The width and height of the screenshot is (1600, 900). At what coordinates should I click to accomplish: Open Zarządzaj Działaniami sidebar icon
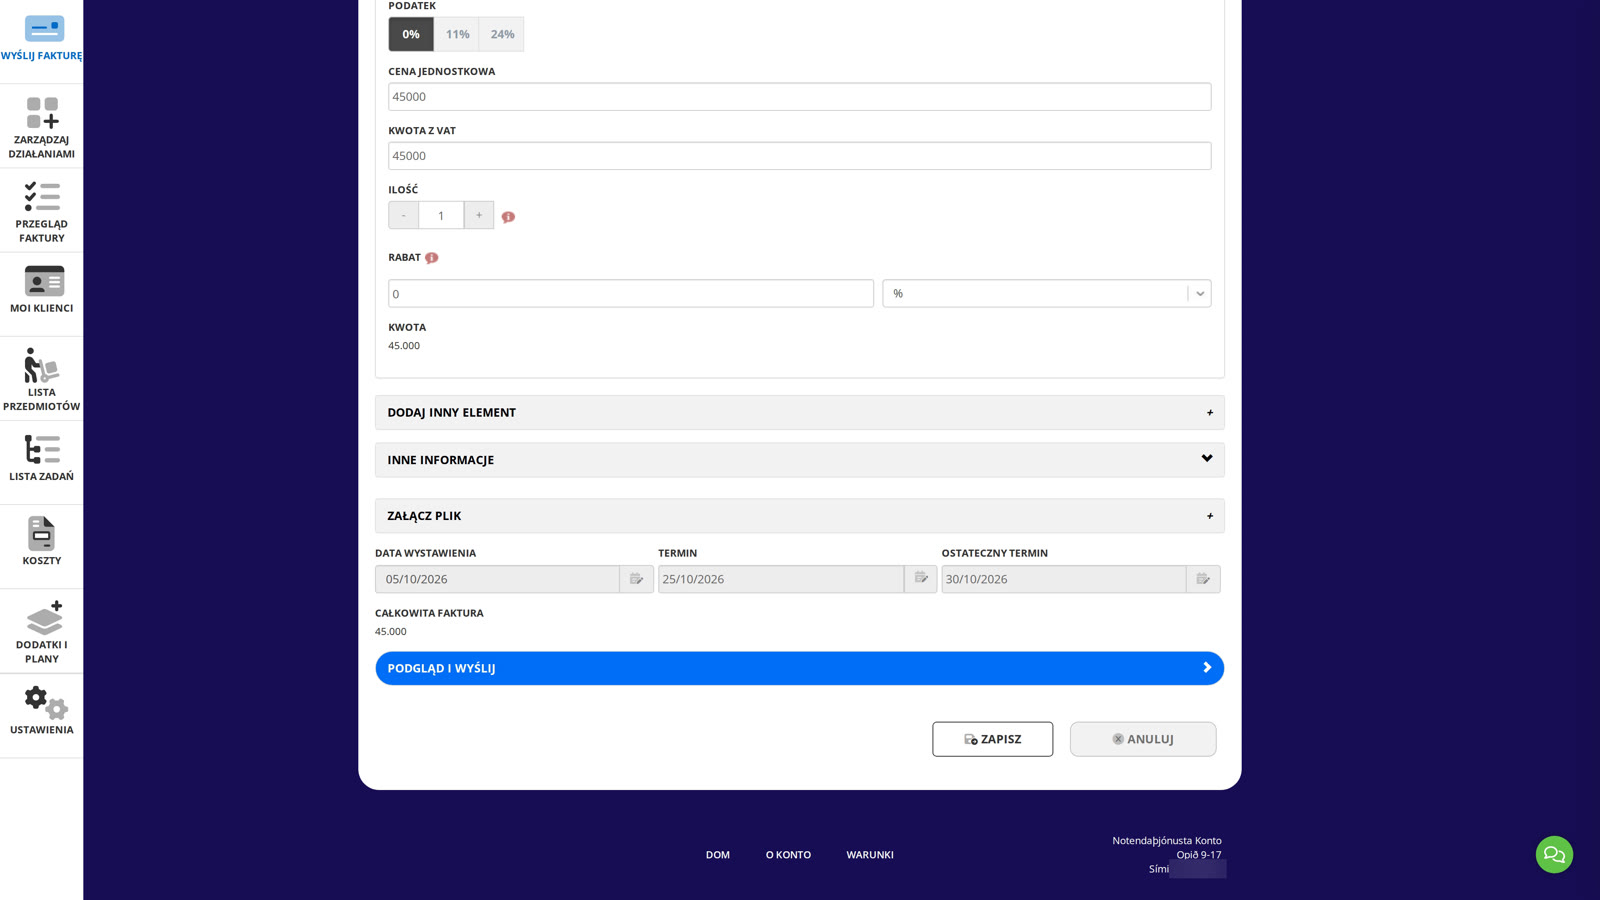tap(42, 113)
